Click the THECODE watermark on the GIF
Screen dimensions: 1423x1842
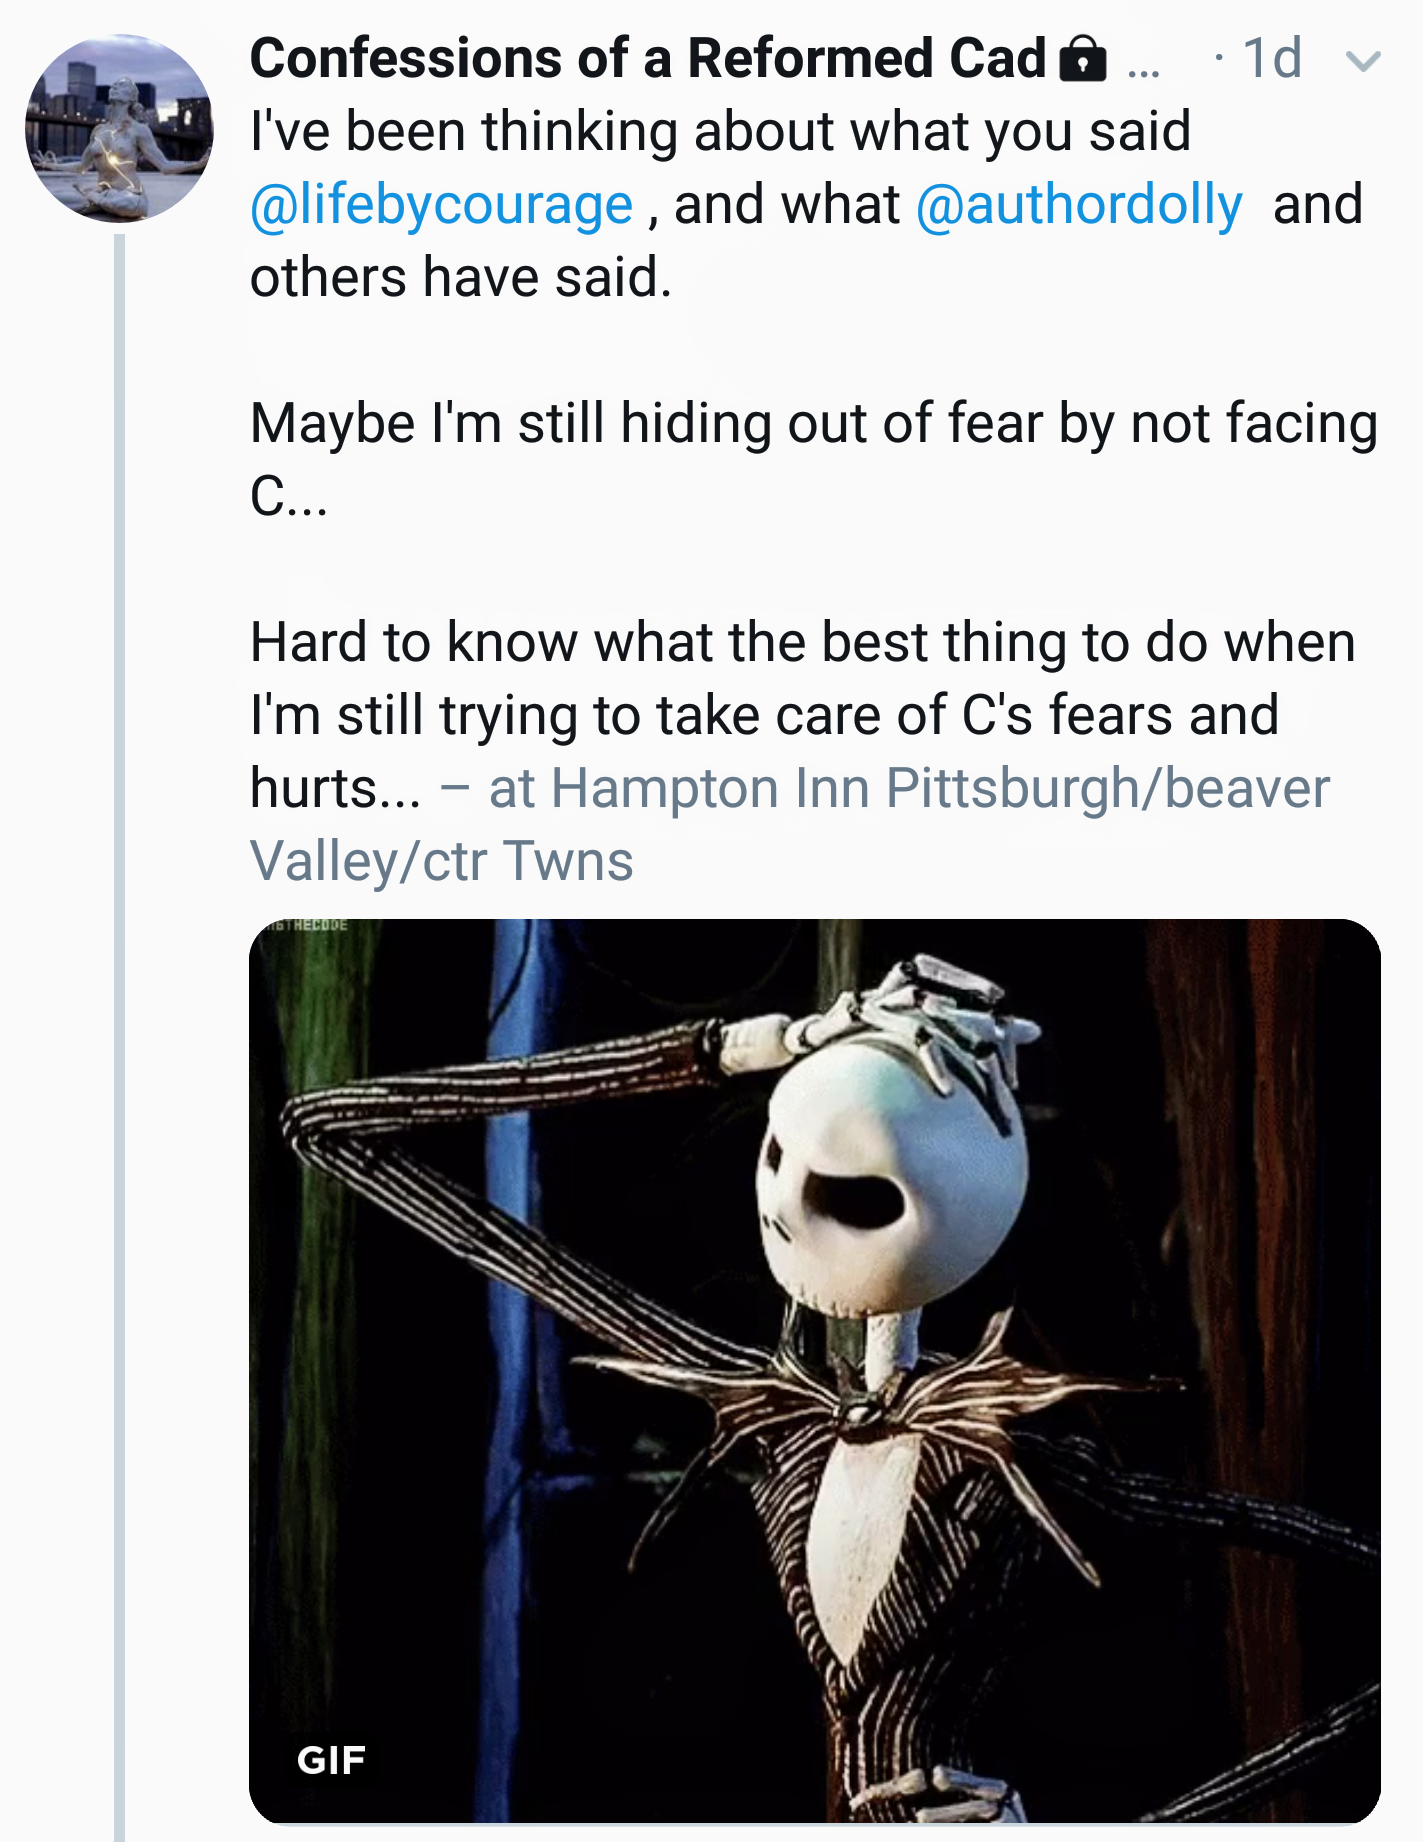pyautogui.click(x=306, y=926)
